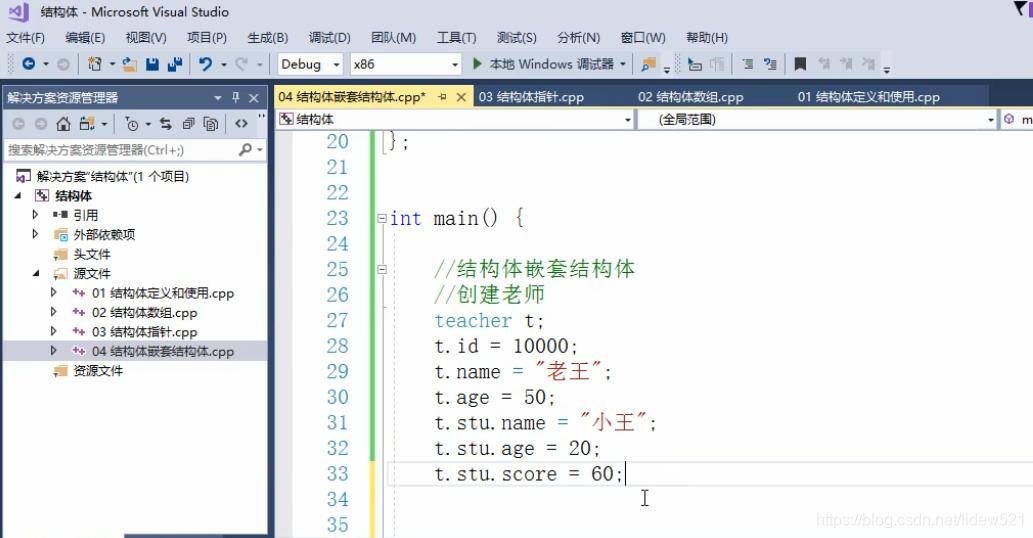
Task: Start debugging with 本地 Windows 调试器
Action: coord(544,64)
